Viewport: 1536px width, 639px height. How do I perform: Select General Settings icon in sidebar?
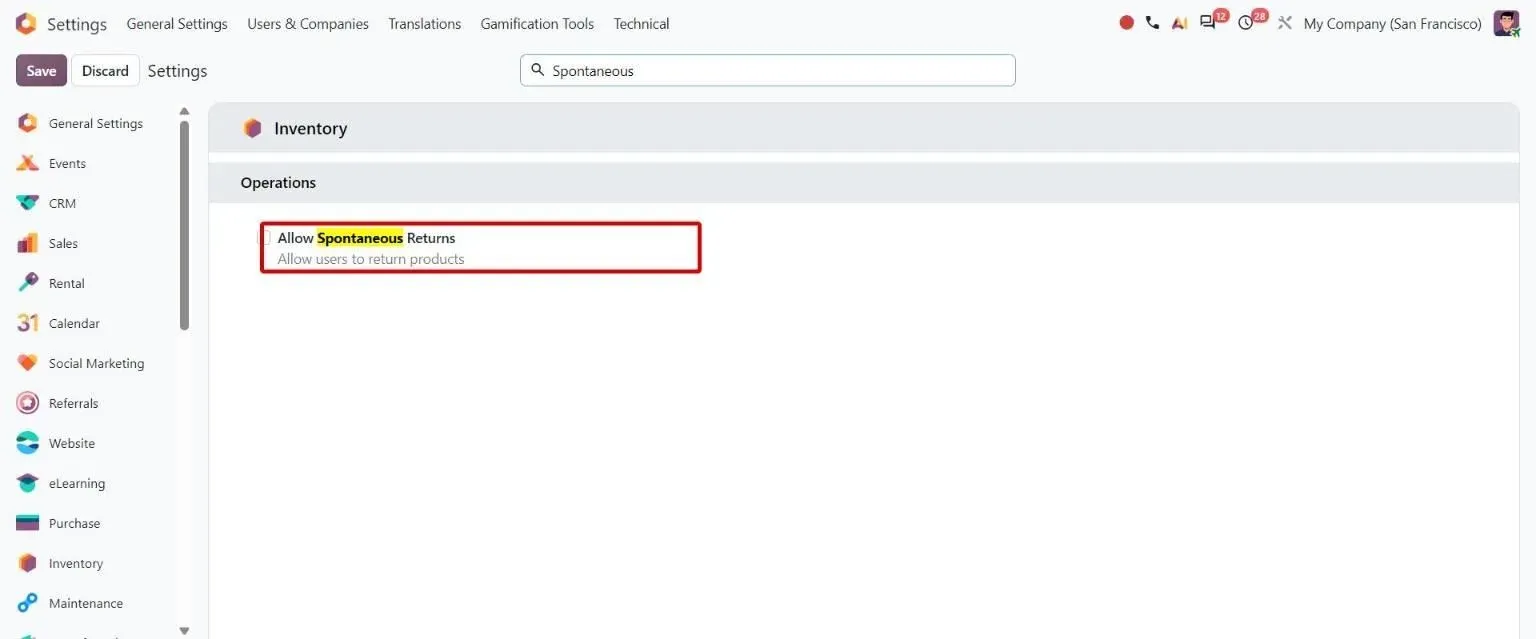click(28, 123)
